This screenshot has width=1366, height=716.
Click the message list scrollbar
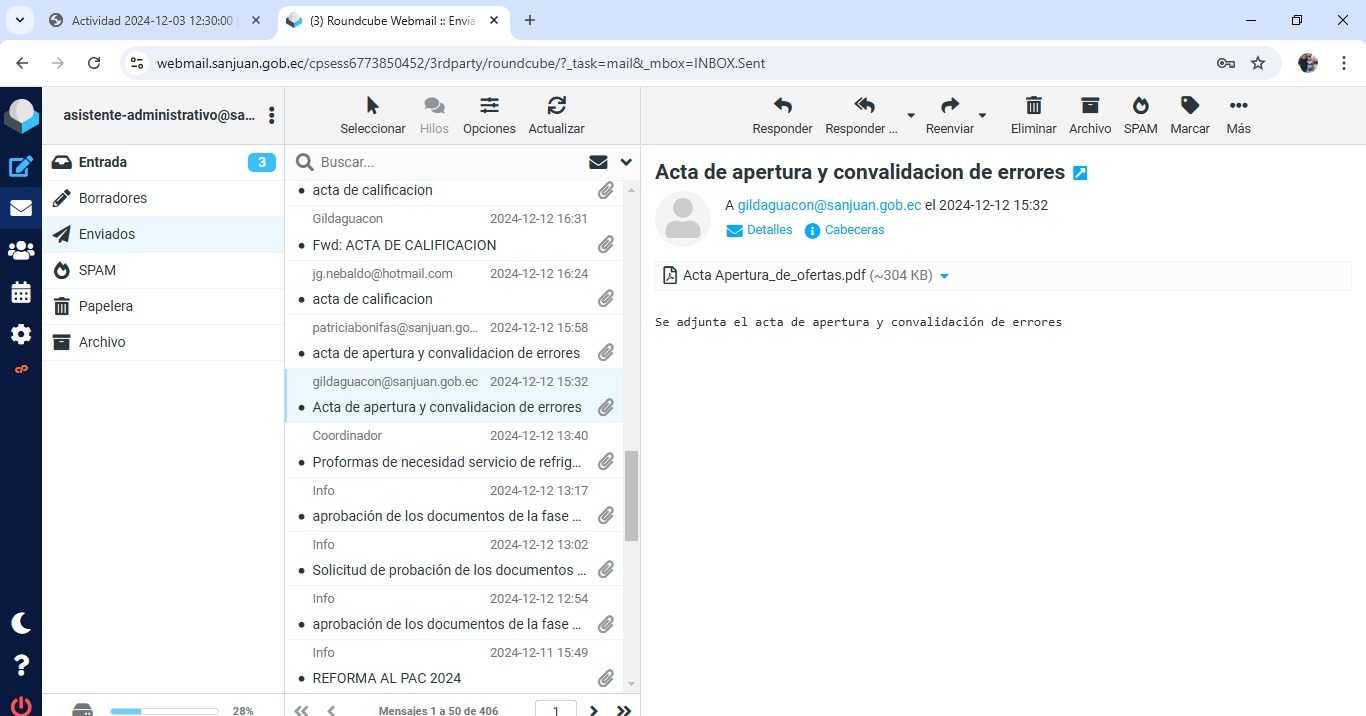point(631,495)
